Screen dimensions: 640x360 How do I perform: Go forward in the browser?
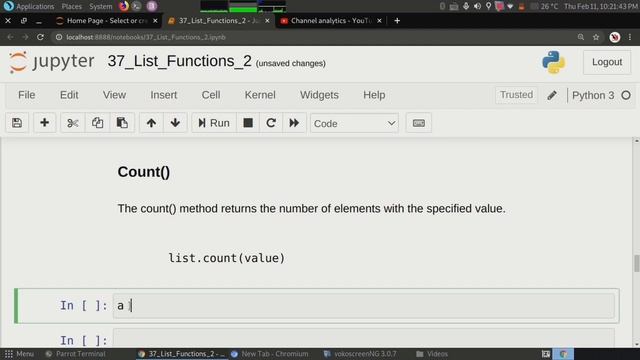pyautogui.click(x=25, y=37)
